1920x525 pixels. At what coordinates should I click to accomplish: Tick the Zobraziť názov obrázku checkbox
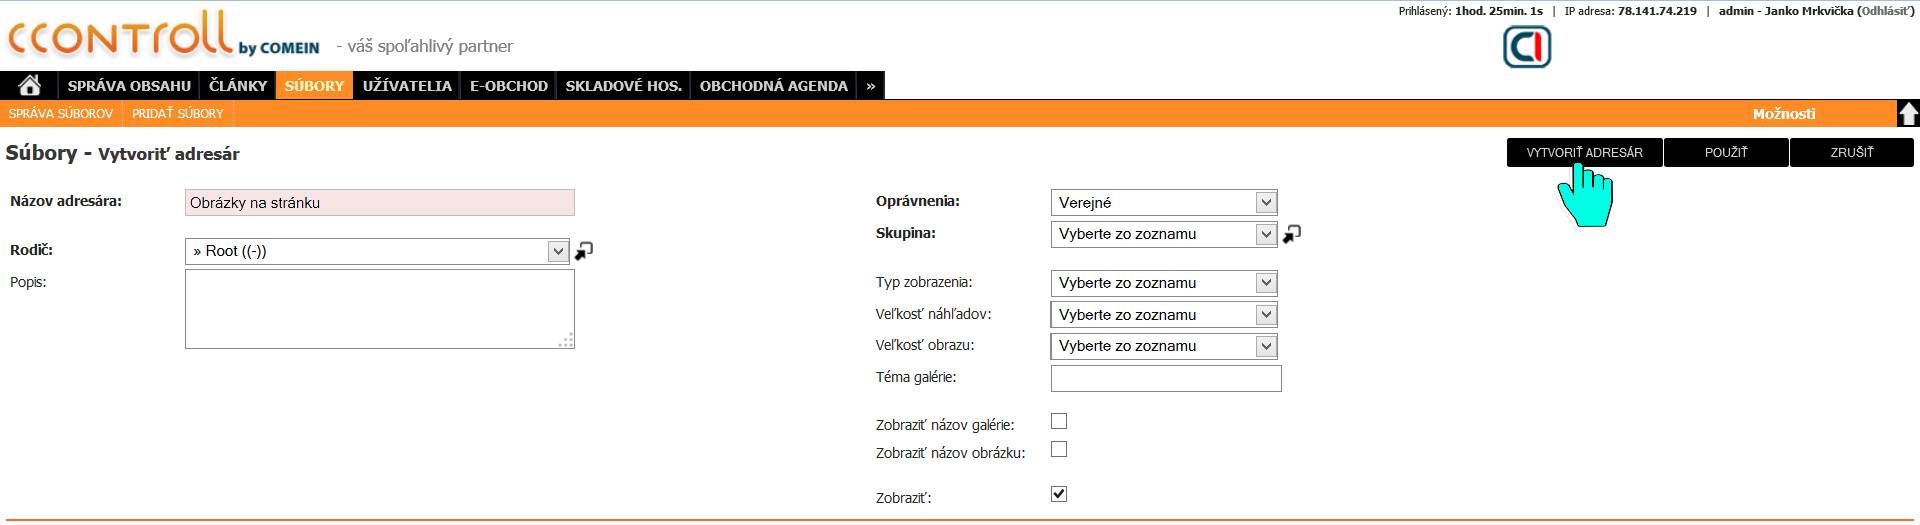click(1059, 449)
